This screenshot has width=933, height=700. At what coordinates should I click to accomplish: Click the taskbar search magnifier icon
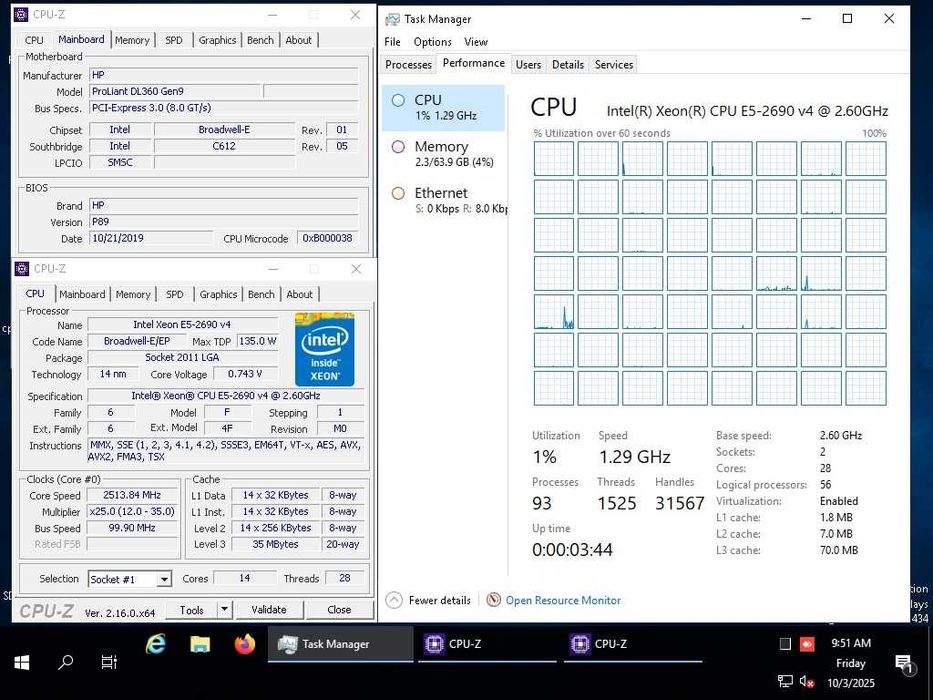[65, 662]
